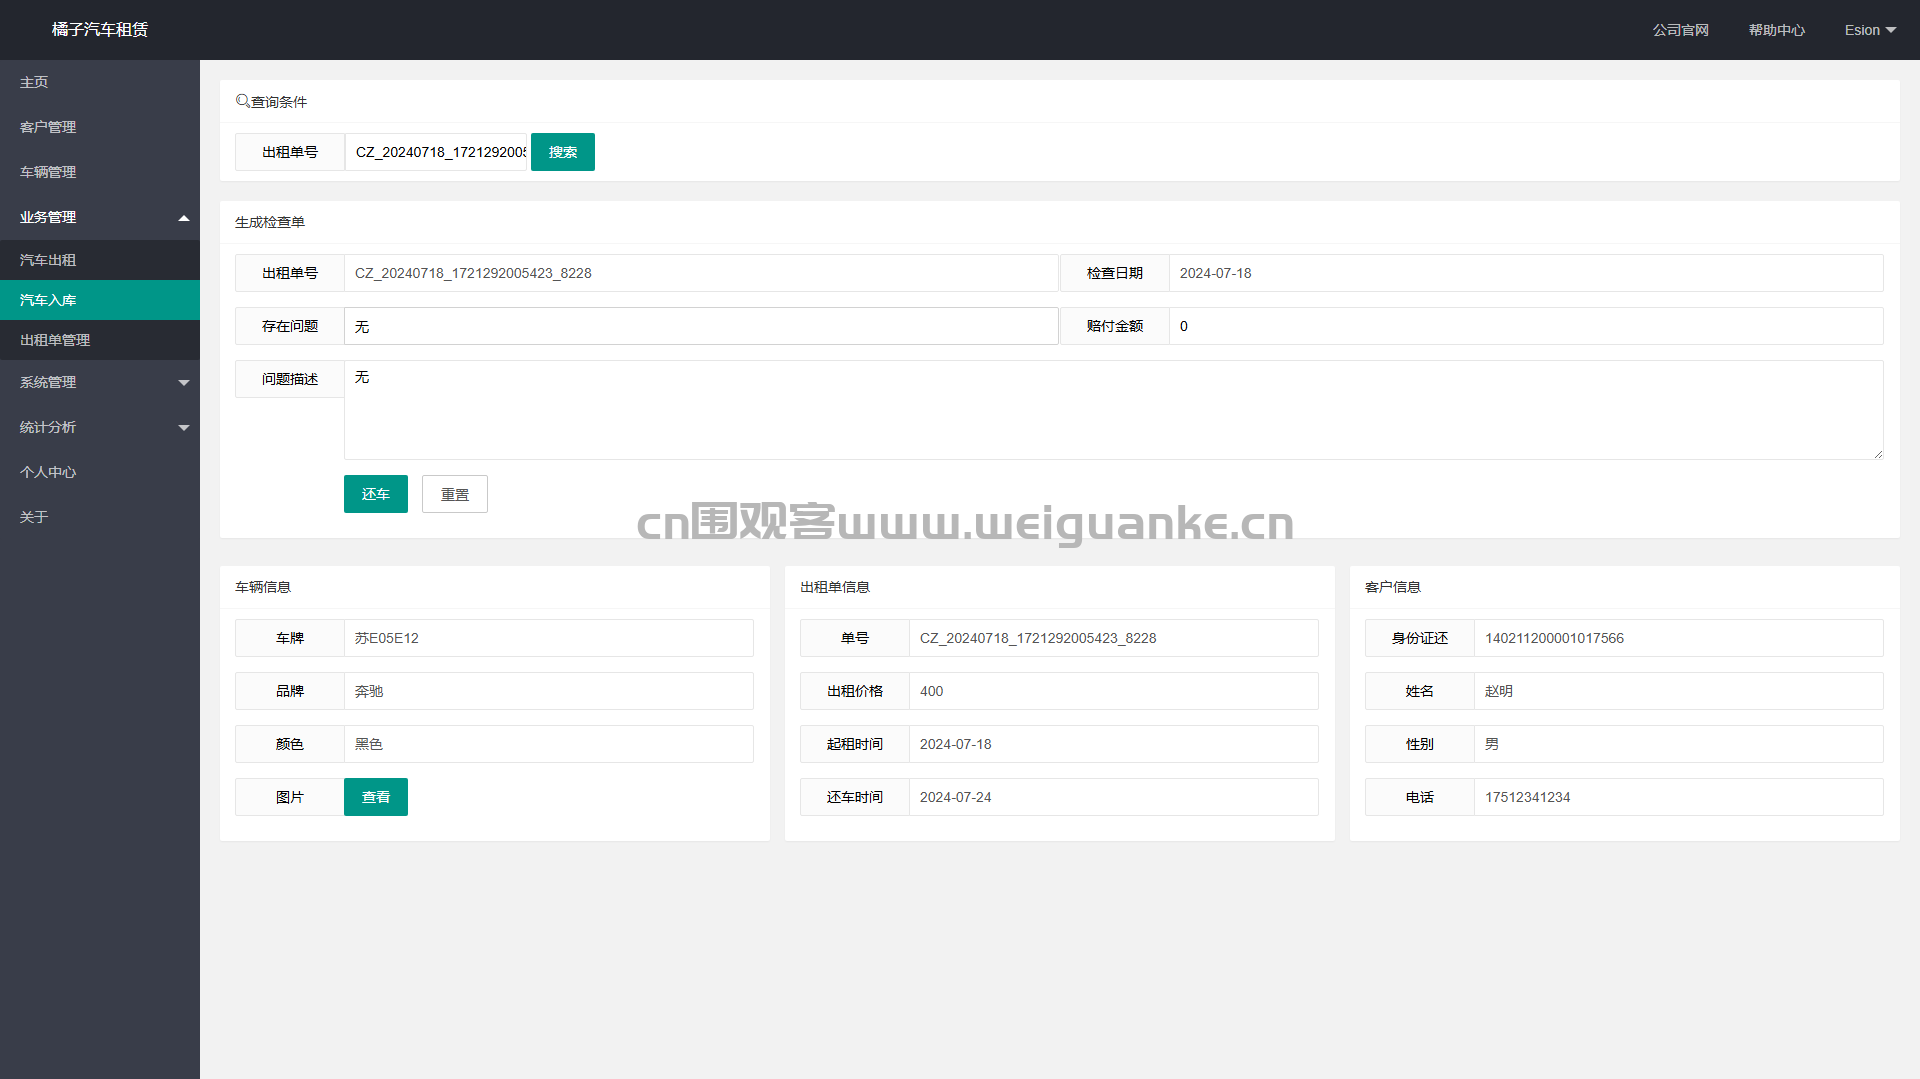Click the 问题描述 text area
1920x1079 pixels.
(1112, 410)
